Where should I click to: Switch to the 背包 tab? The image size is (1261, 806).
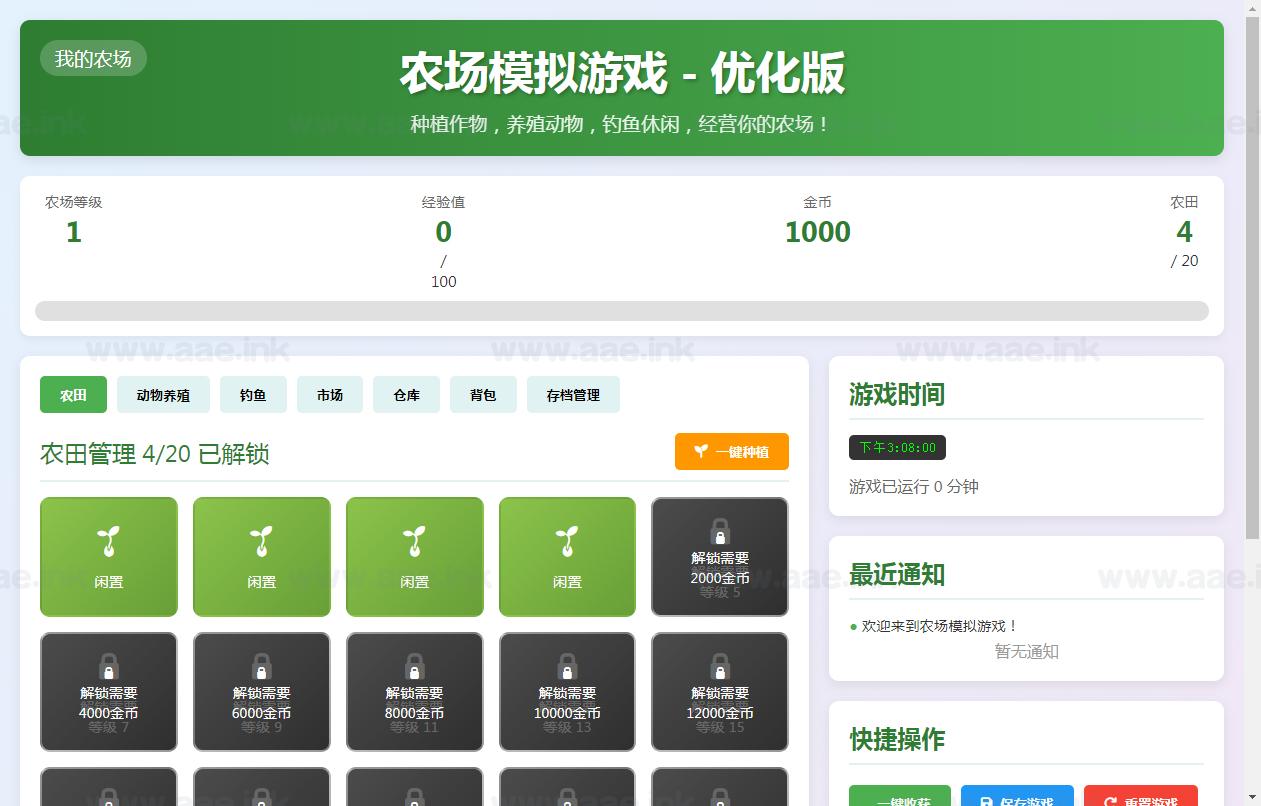pos(483,395)
